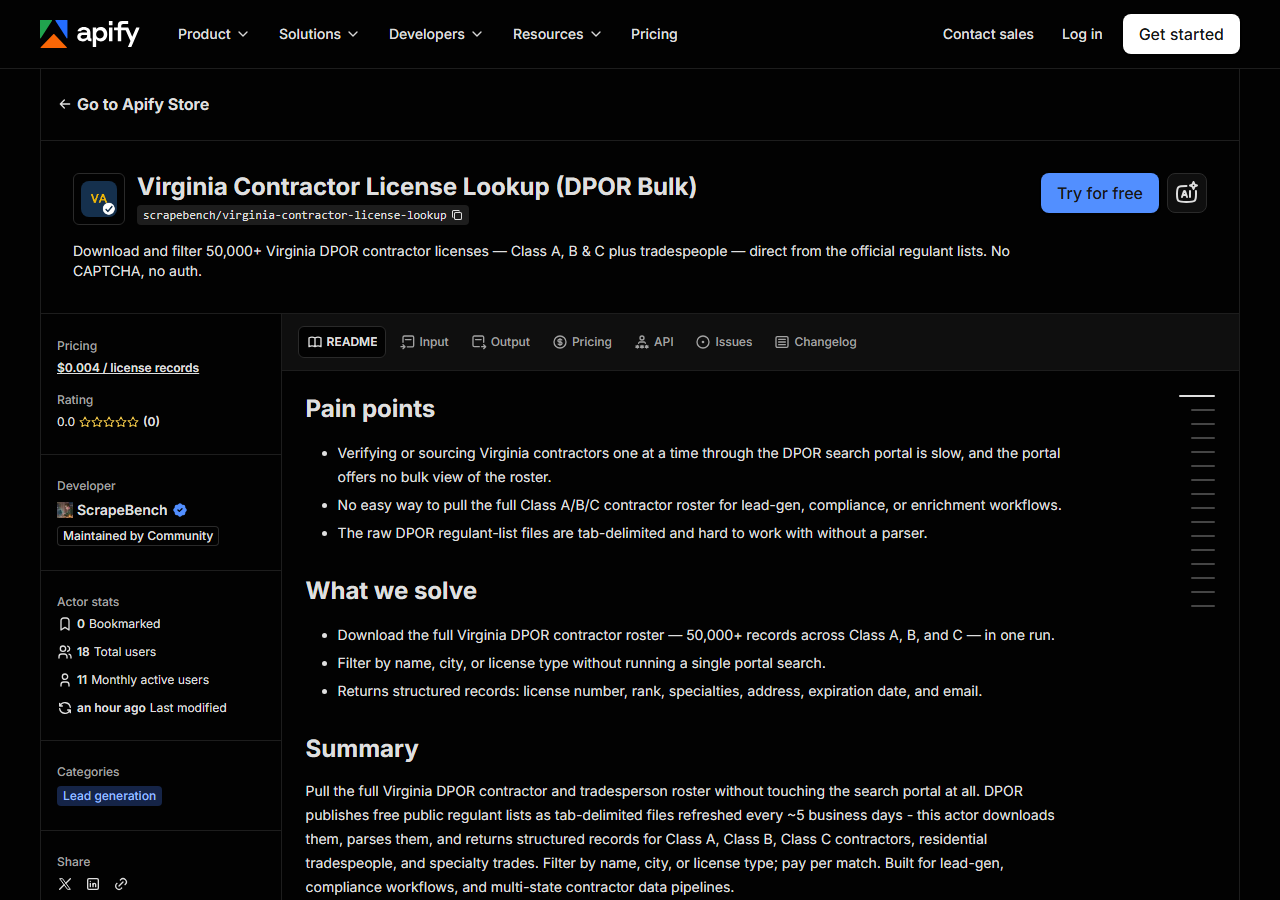Open the Product dropdown menu
This screenshot has width=1280, height=900.
[x=212, y=34]
